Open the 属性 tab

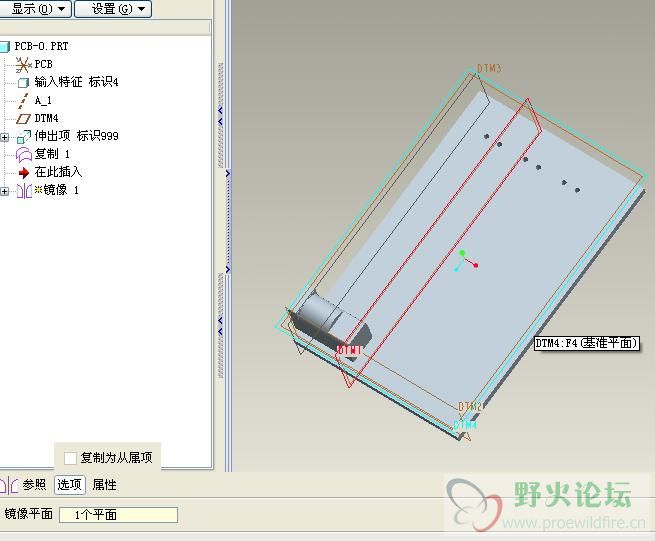(x=104, y=485)
